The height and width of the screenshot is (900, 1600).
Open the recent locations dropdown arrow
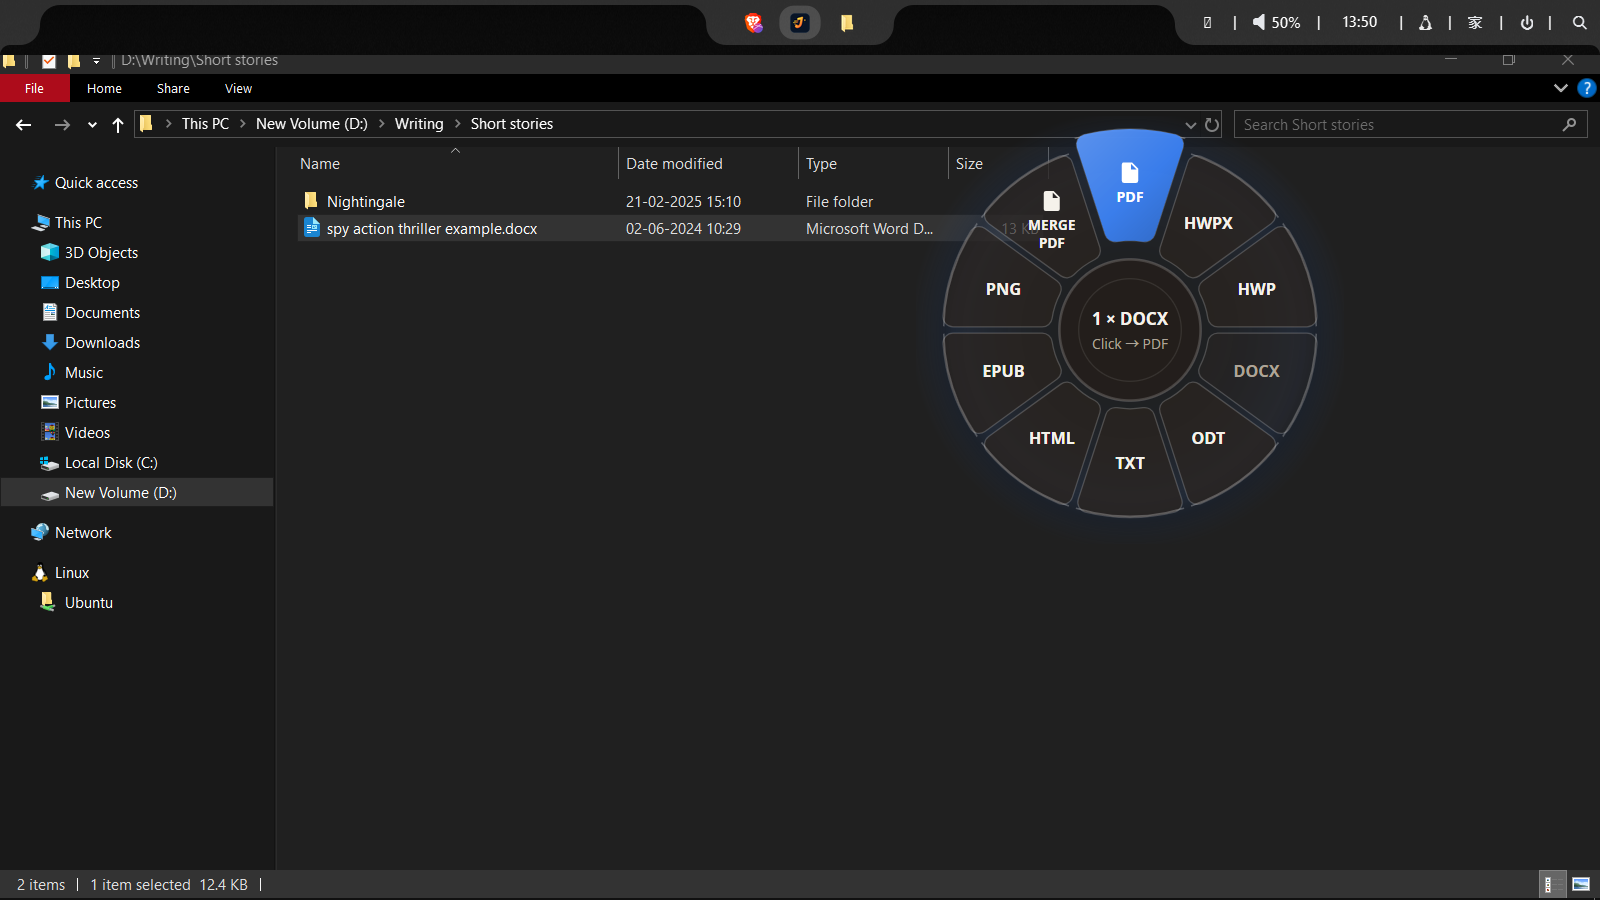(x=92, y=125)
